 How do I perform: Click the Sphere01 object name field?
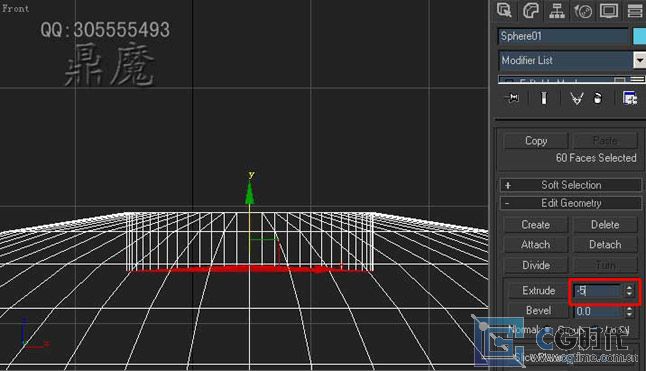[563, 36]
